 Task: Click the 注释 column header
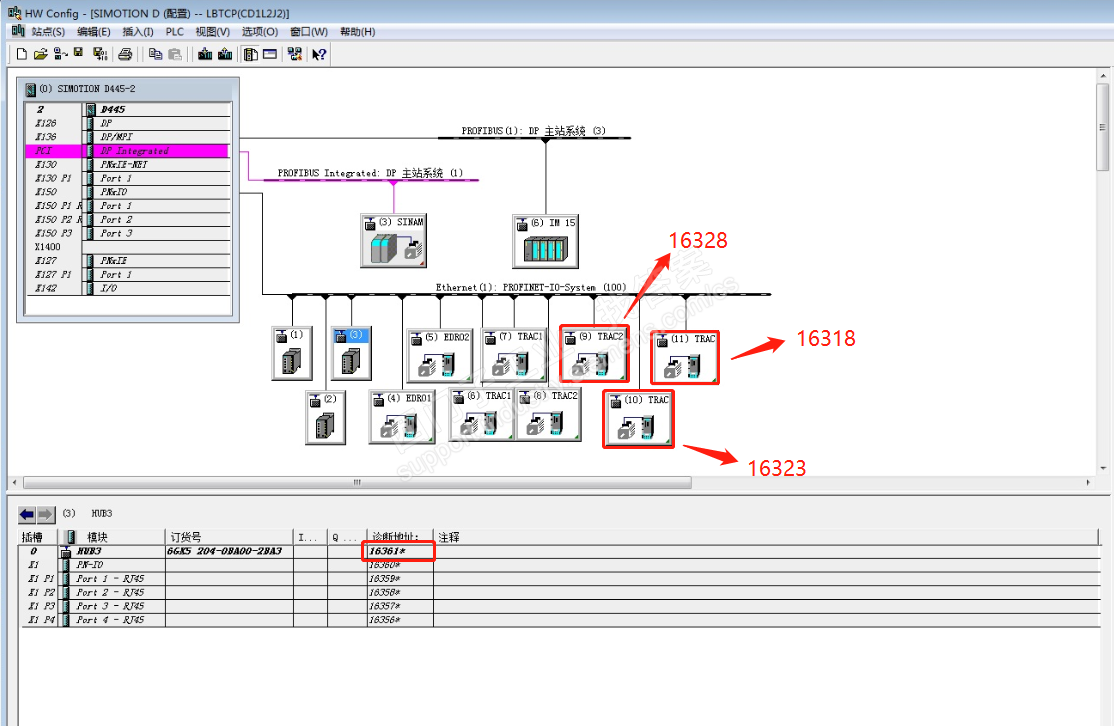(x=767, y=537)
